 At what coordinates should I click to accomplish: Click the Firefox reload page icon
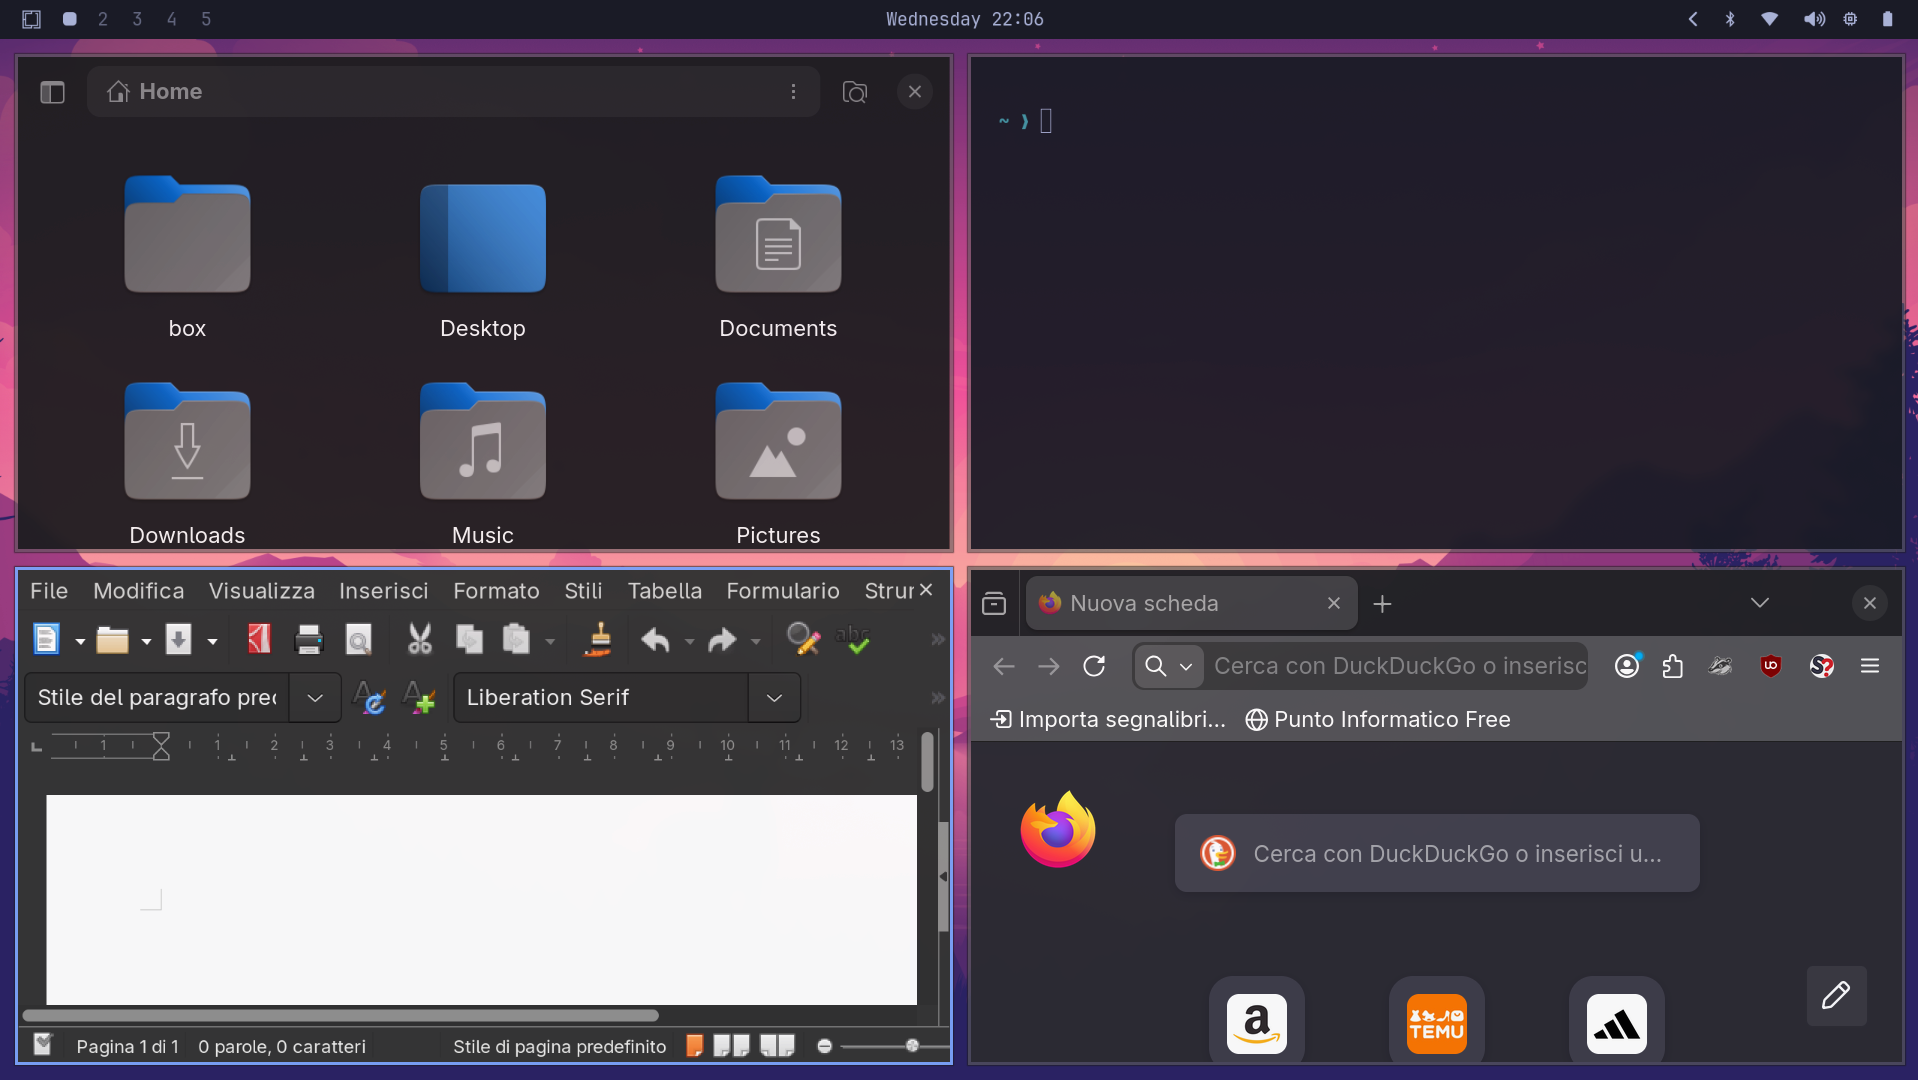[x=1094, y=666]
